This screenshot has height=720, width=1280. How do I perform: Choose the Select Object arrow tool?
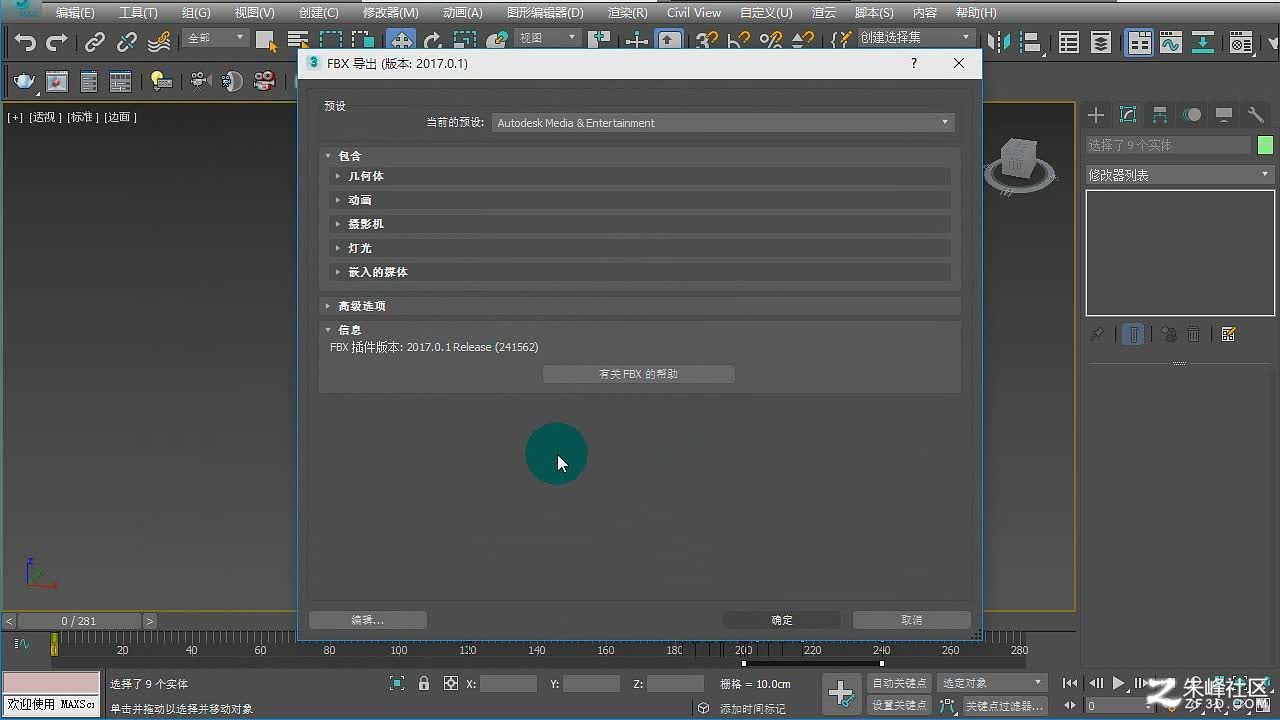coord(266,42)
